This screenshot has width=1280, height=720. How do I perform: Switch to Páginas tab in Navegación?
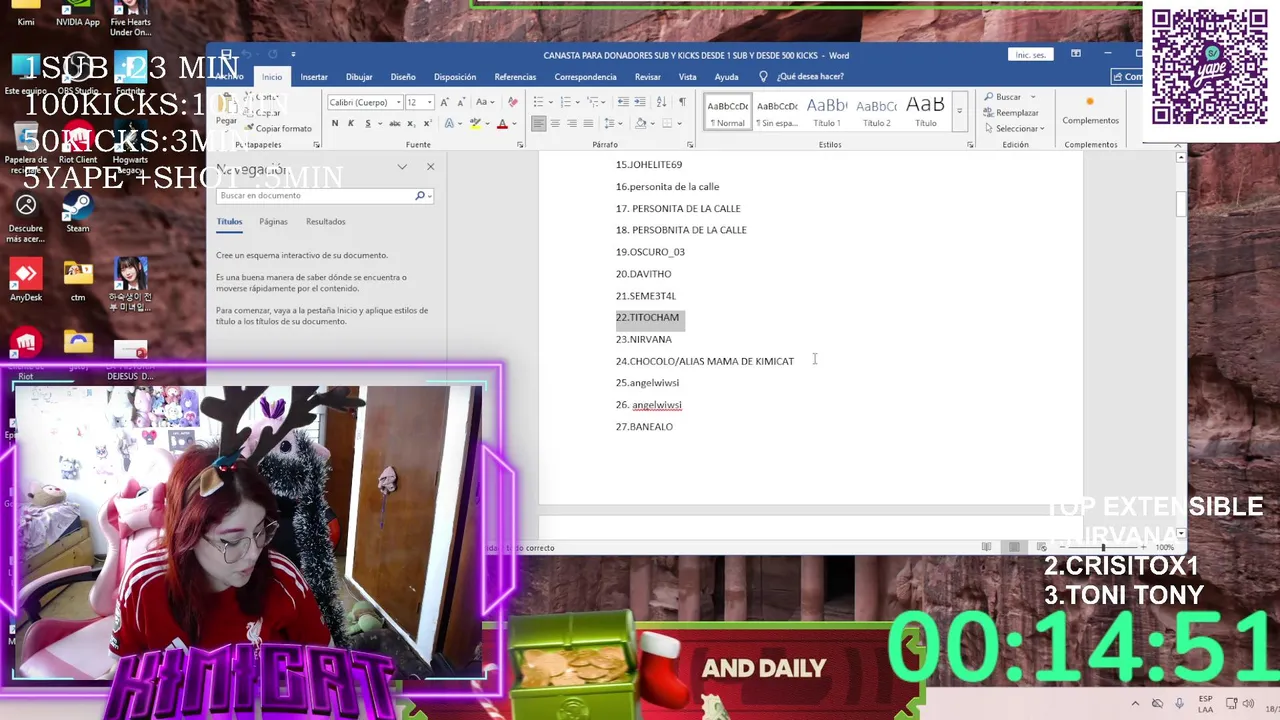click(273, 222)
